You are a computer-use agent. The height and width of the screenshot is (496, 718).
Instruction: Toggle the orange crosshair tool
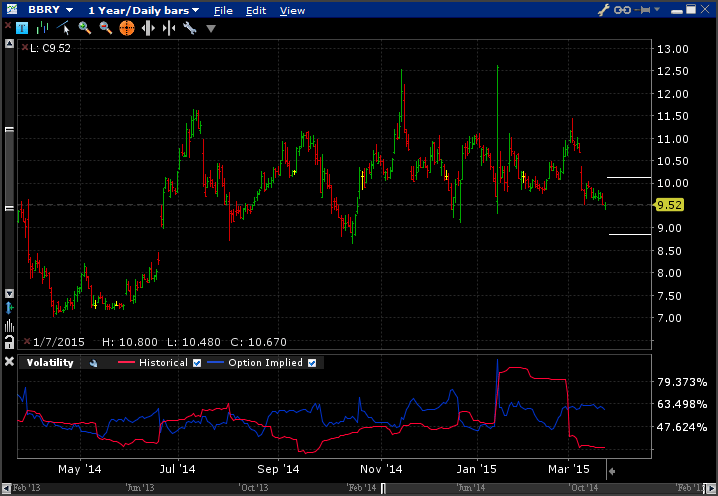pyautogui.click(x=127, y=28)
